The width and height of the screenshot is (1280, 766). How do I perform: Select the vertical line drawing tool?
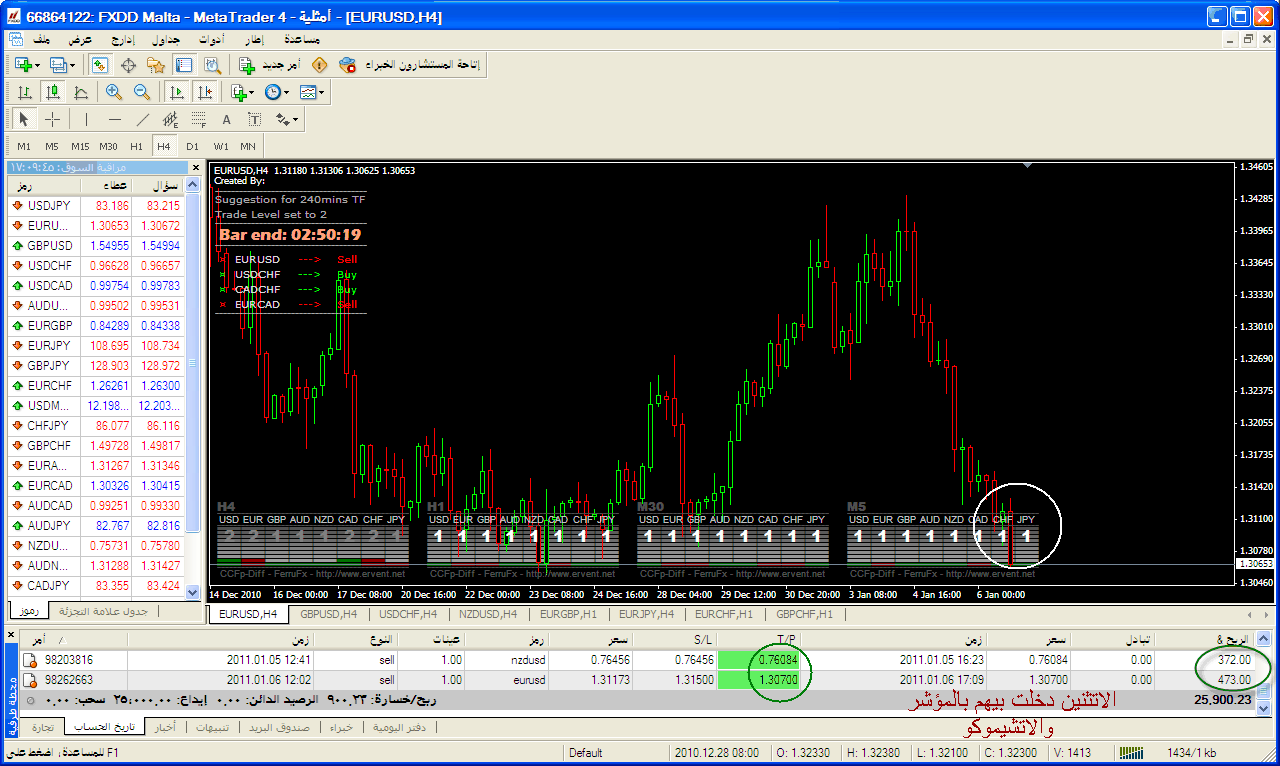87,119
